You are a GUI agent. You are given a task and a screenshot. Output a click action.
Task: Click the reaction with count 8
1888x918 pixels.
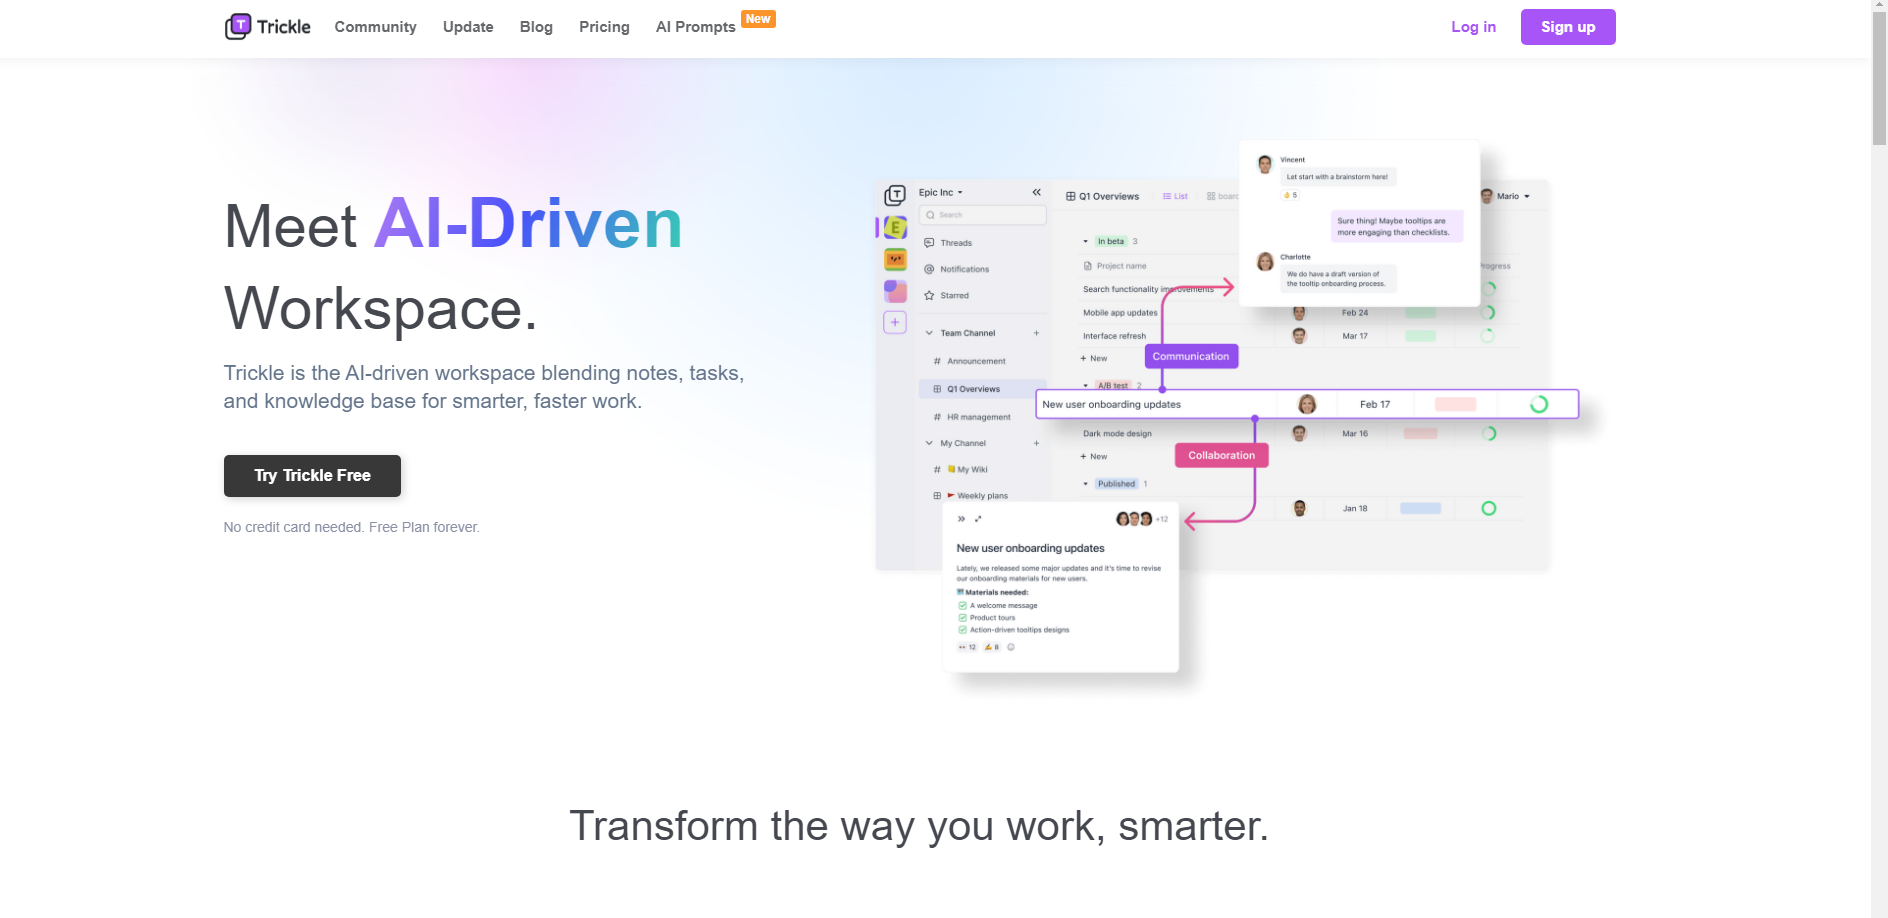point(992,647)
